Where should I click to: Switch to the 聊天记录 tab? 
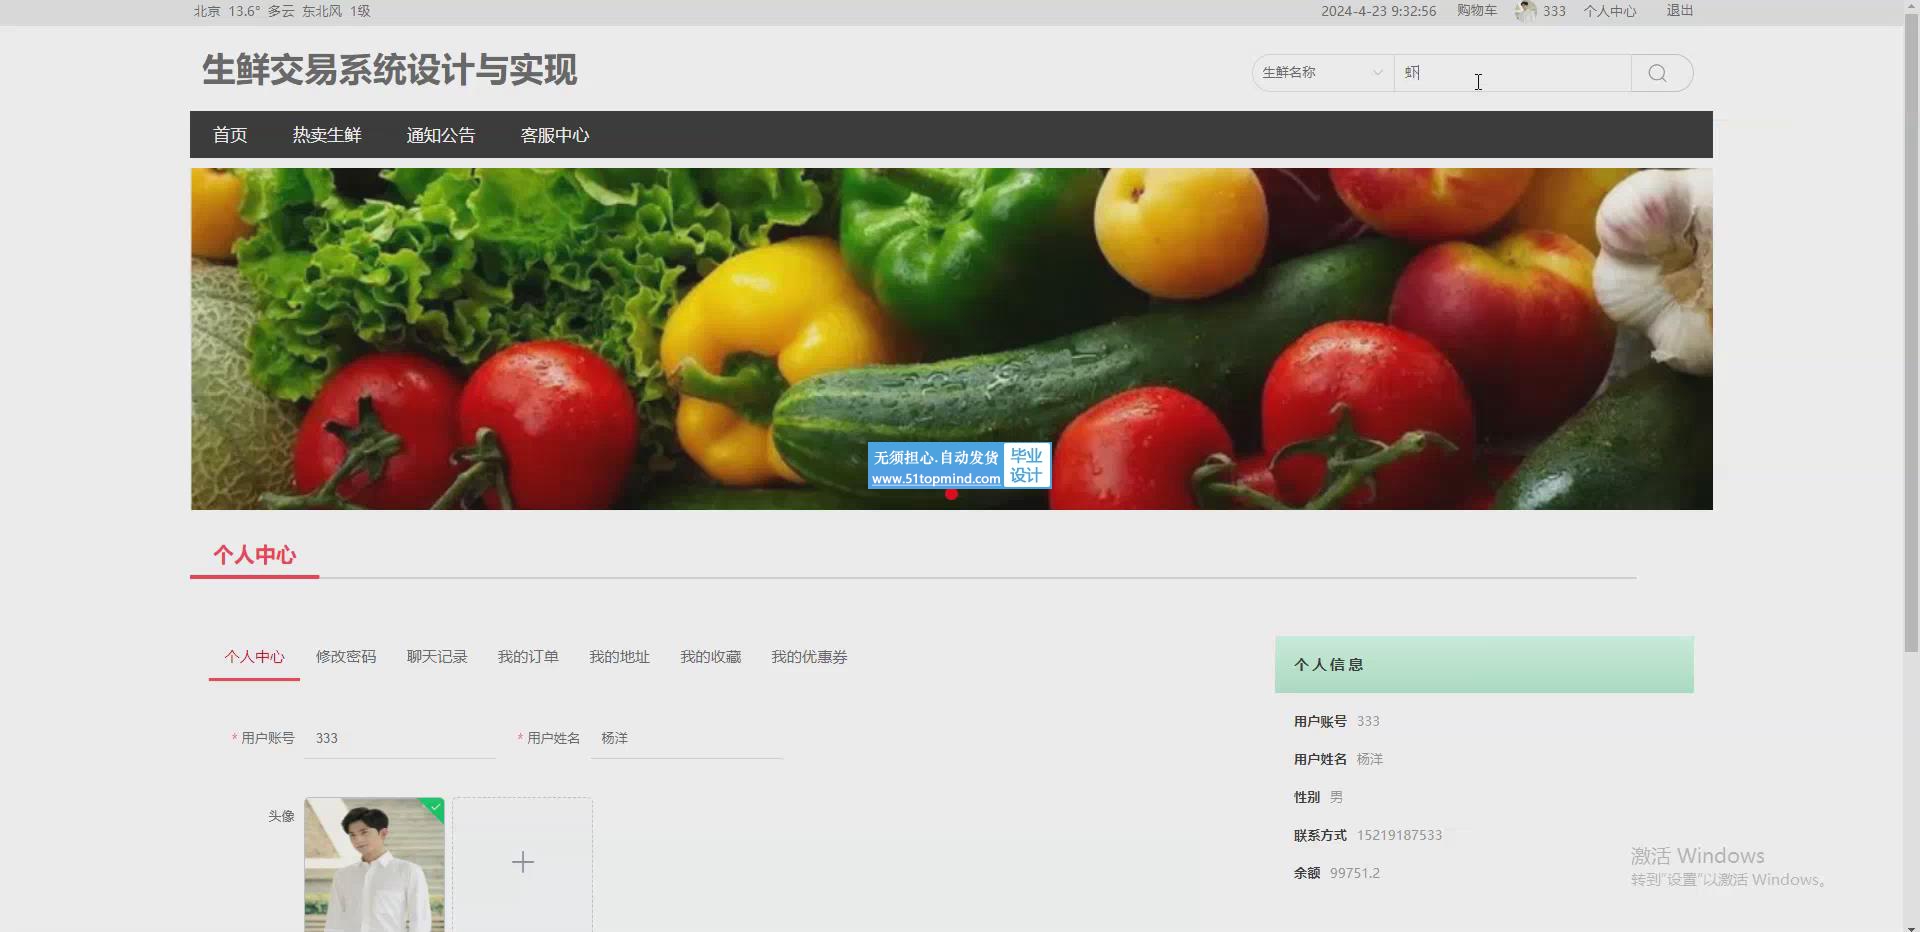[x=437, y=657]
